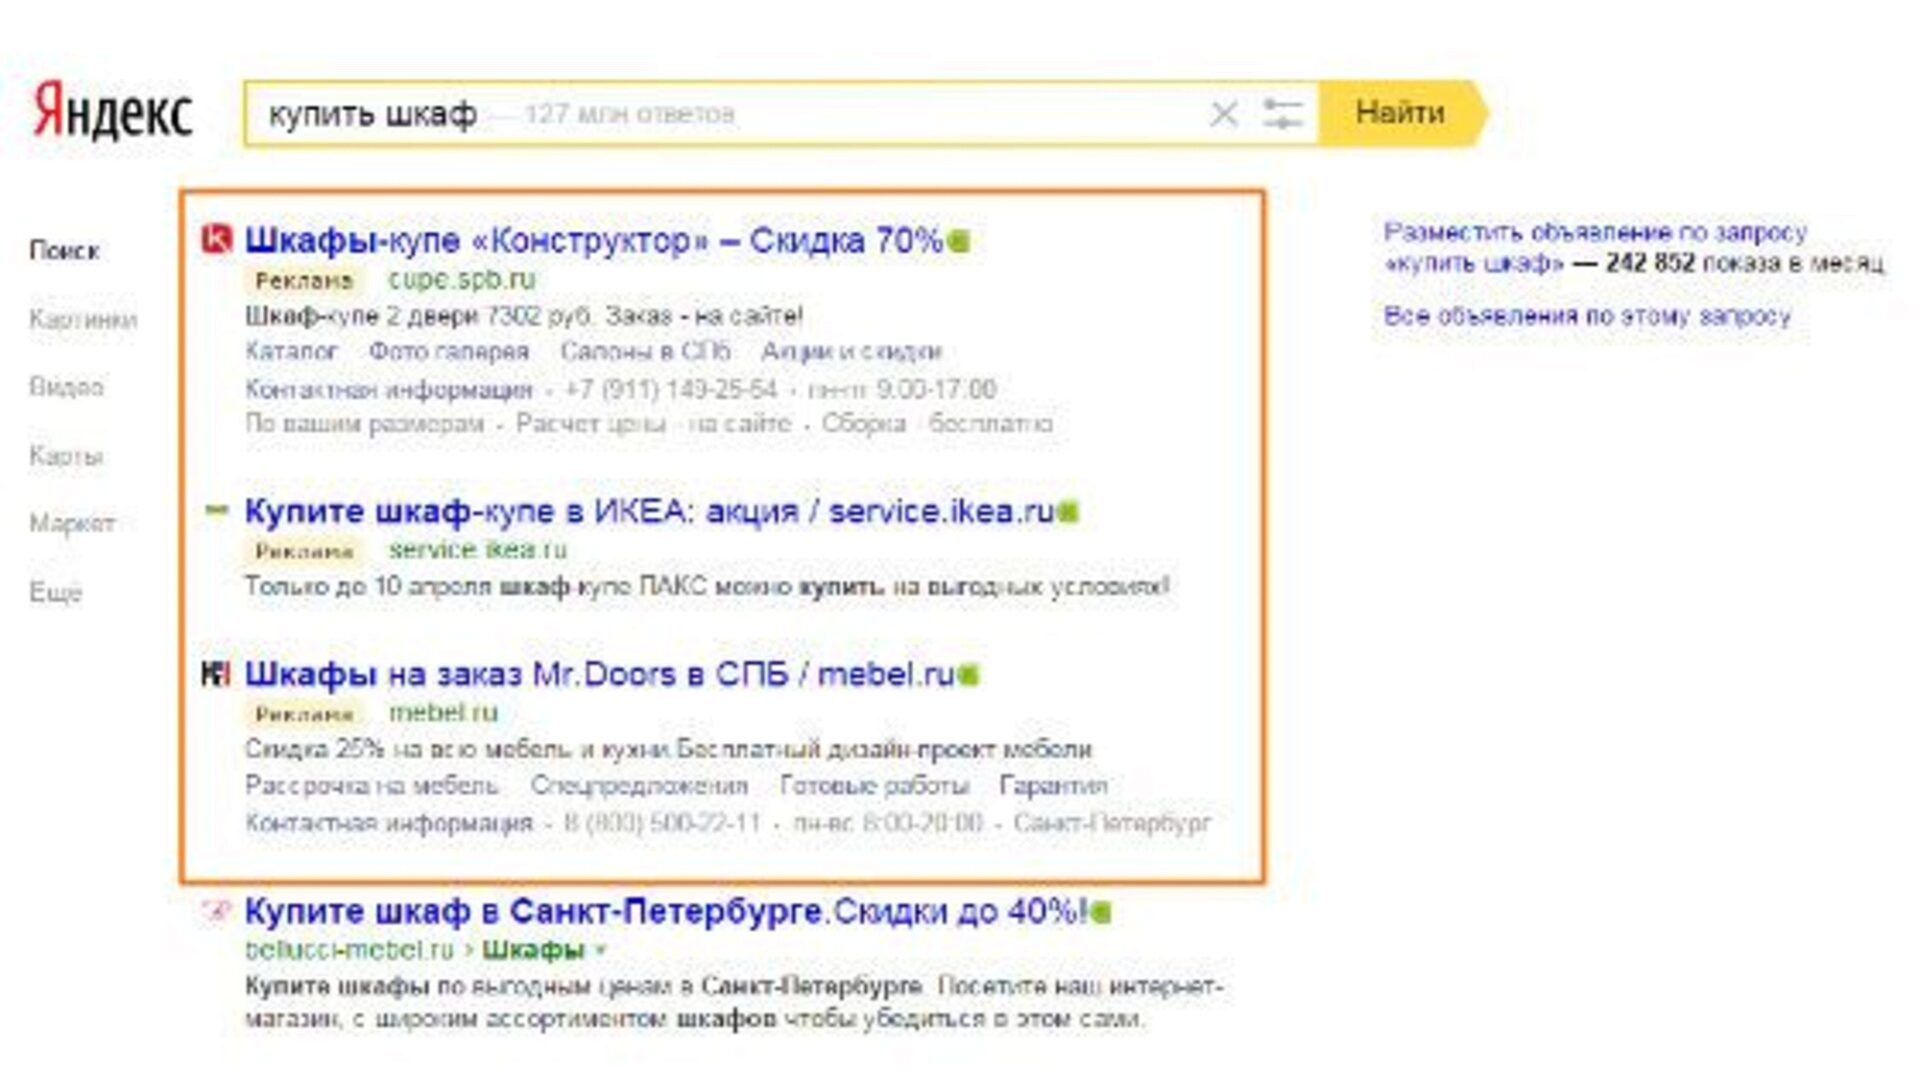Open the service.ikea.ru green URL
Viewport: 1920px width, 1080px height.
pyautogui.click(x=477, y=549)
